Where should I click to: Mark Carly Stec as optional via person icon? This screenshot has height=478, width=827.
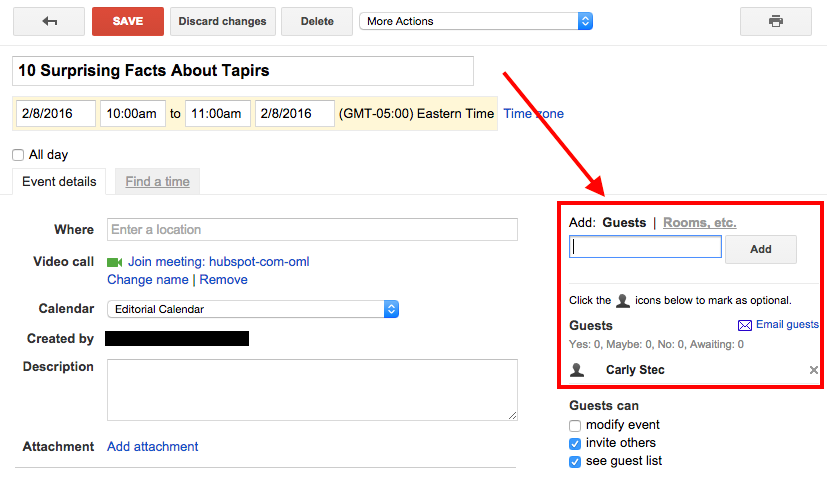point(577,370)
